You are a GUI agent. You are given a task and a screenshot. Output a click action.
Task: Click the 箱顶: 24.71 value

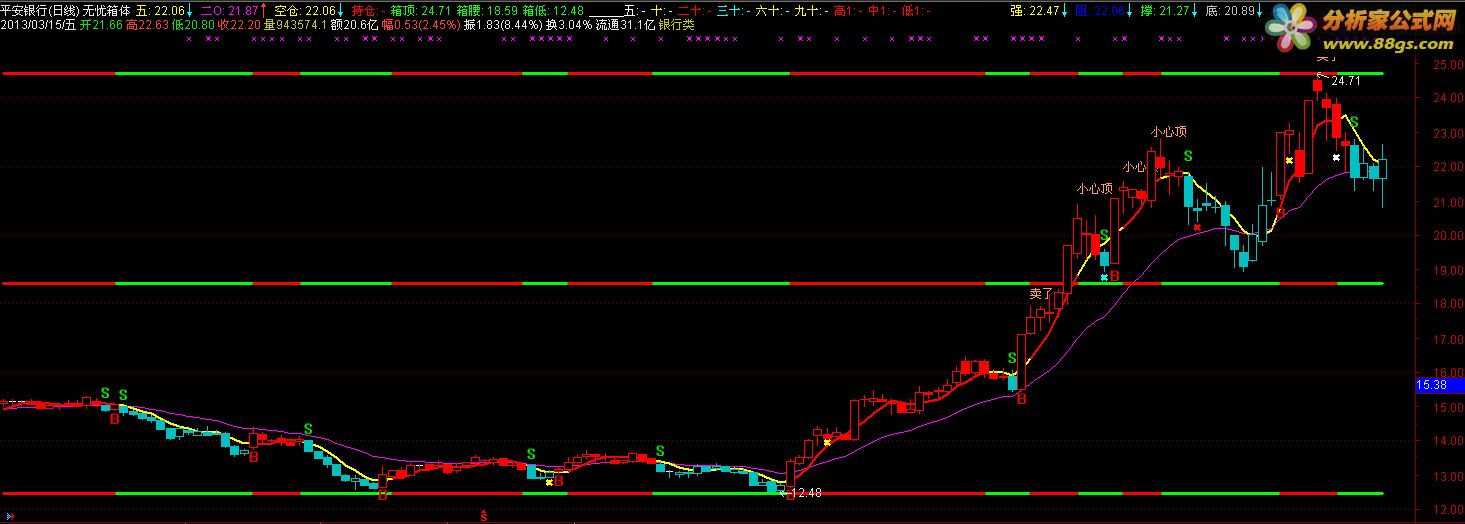coord(420,11)
